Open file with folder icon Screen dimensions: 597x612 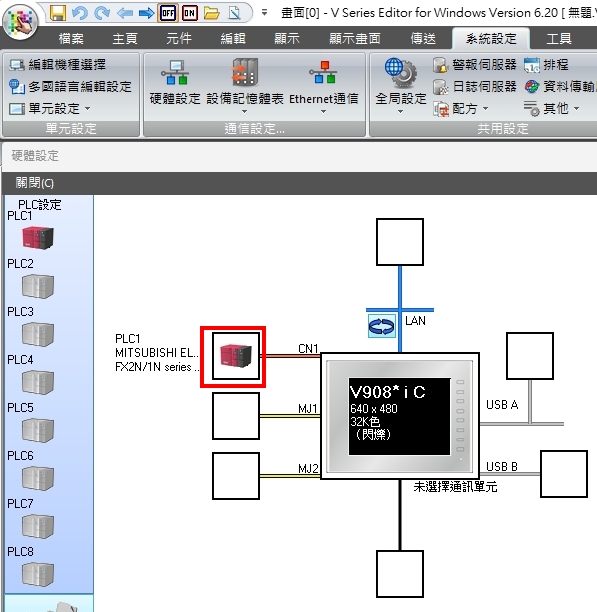pyautogui.click(x=211, y=13)
